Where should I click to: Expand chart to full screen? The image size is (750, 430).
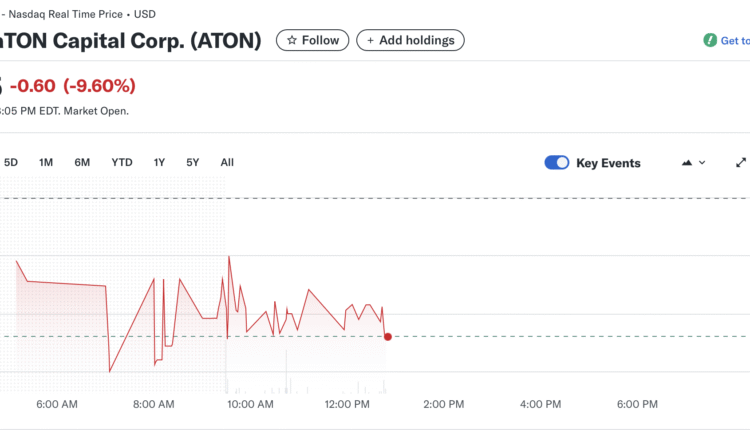(x=741, y=163)
